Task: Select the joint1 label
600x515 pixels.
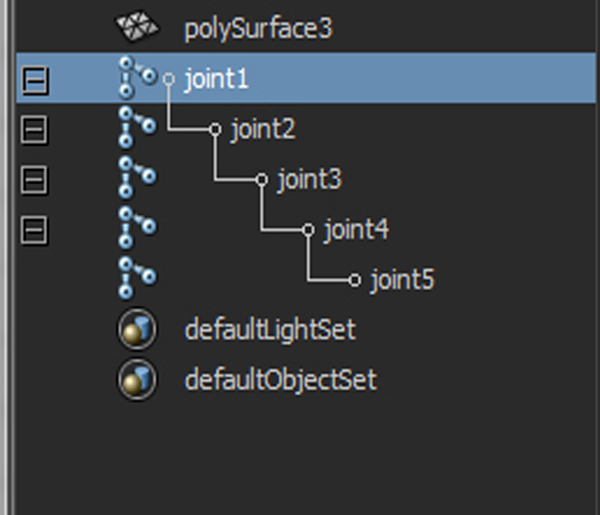Action: tap(217, 79)
